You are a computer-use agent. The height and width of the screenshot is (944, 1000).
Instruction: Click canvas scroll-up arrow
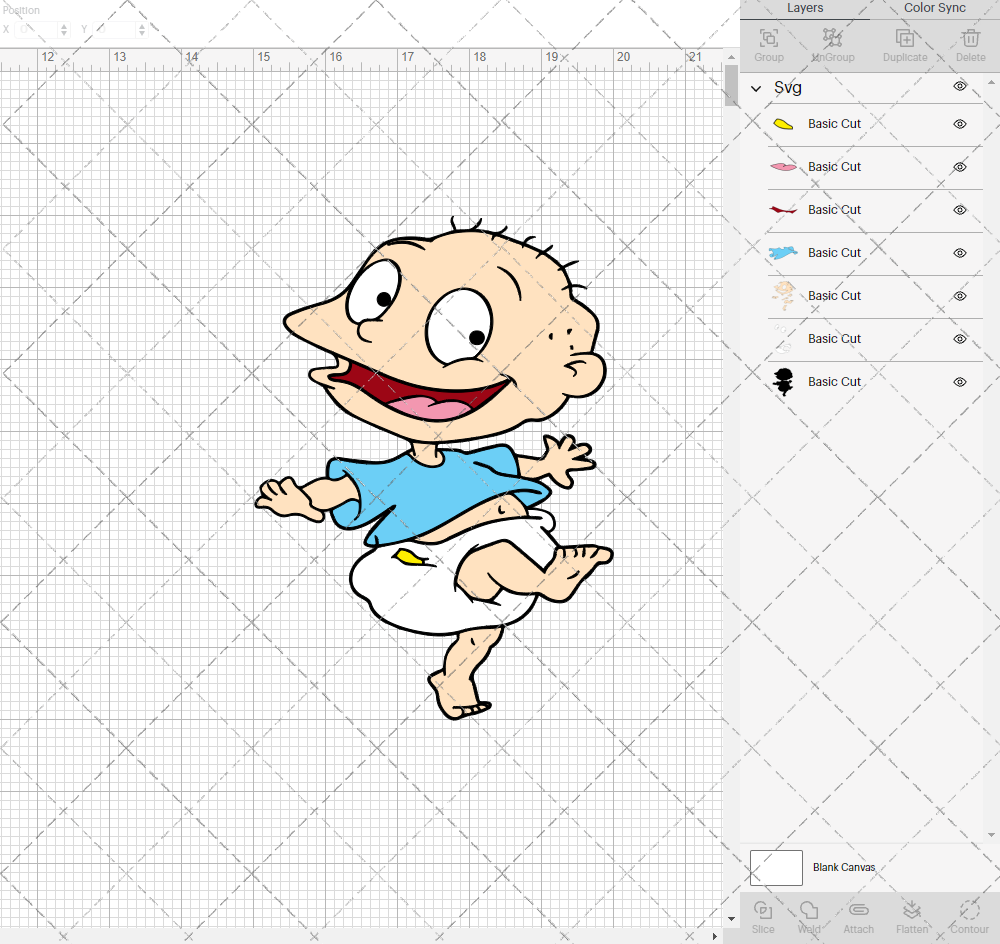732,57
